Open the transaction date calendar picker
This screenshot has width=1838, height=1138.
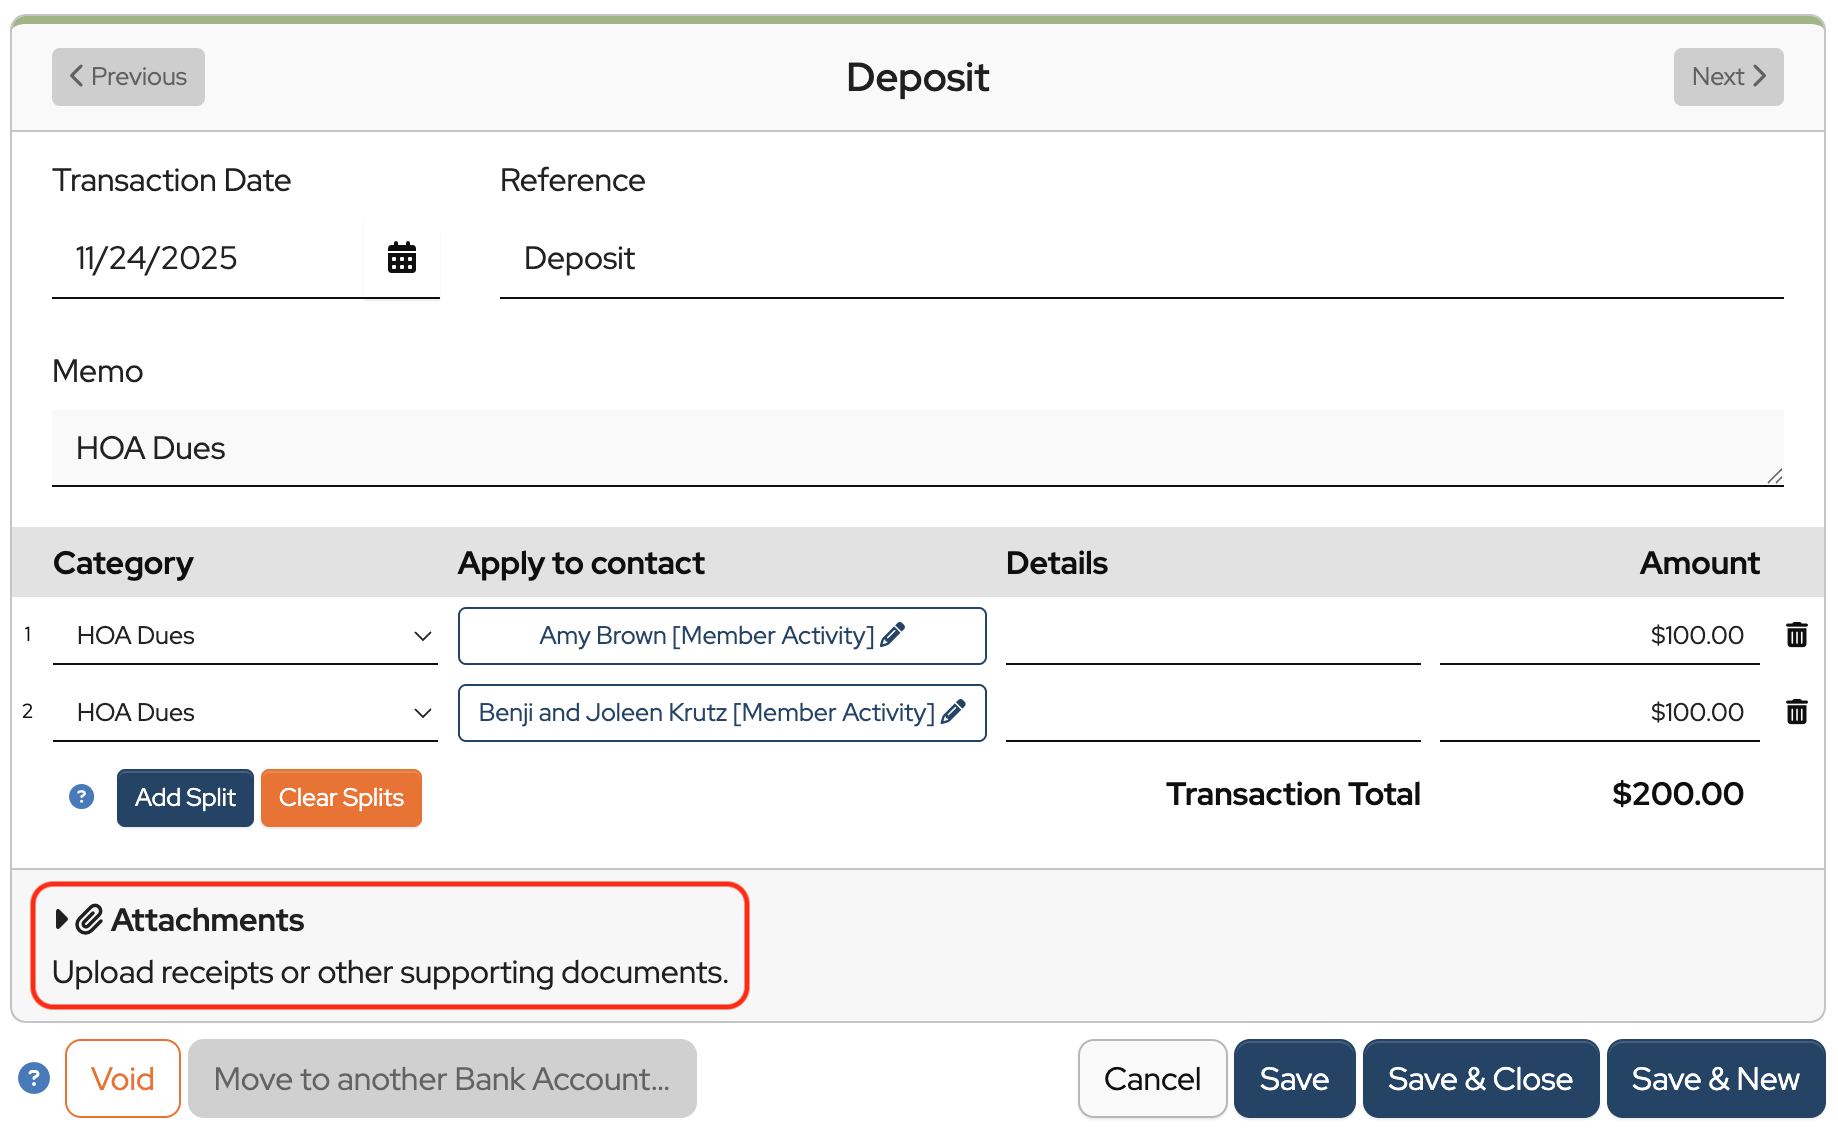pyautogui.click(x=401, y=258)
